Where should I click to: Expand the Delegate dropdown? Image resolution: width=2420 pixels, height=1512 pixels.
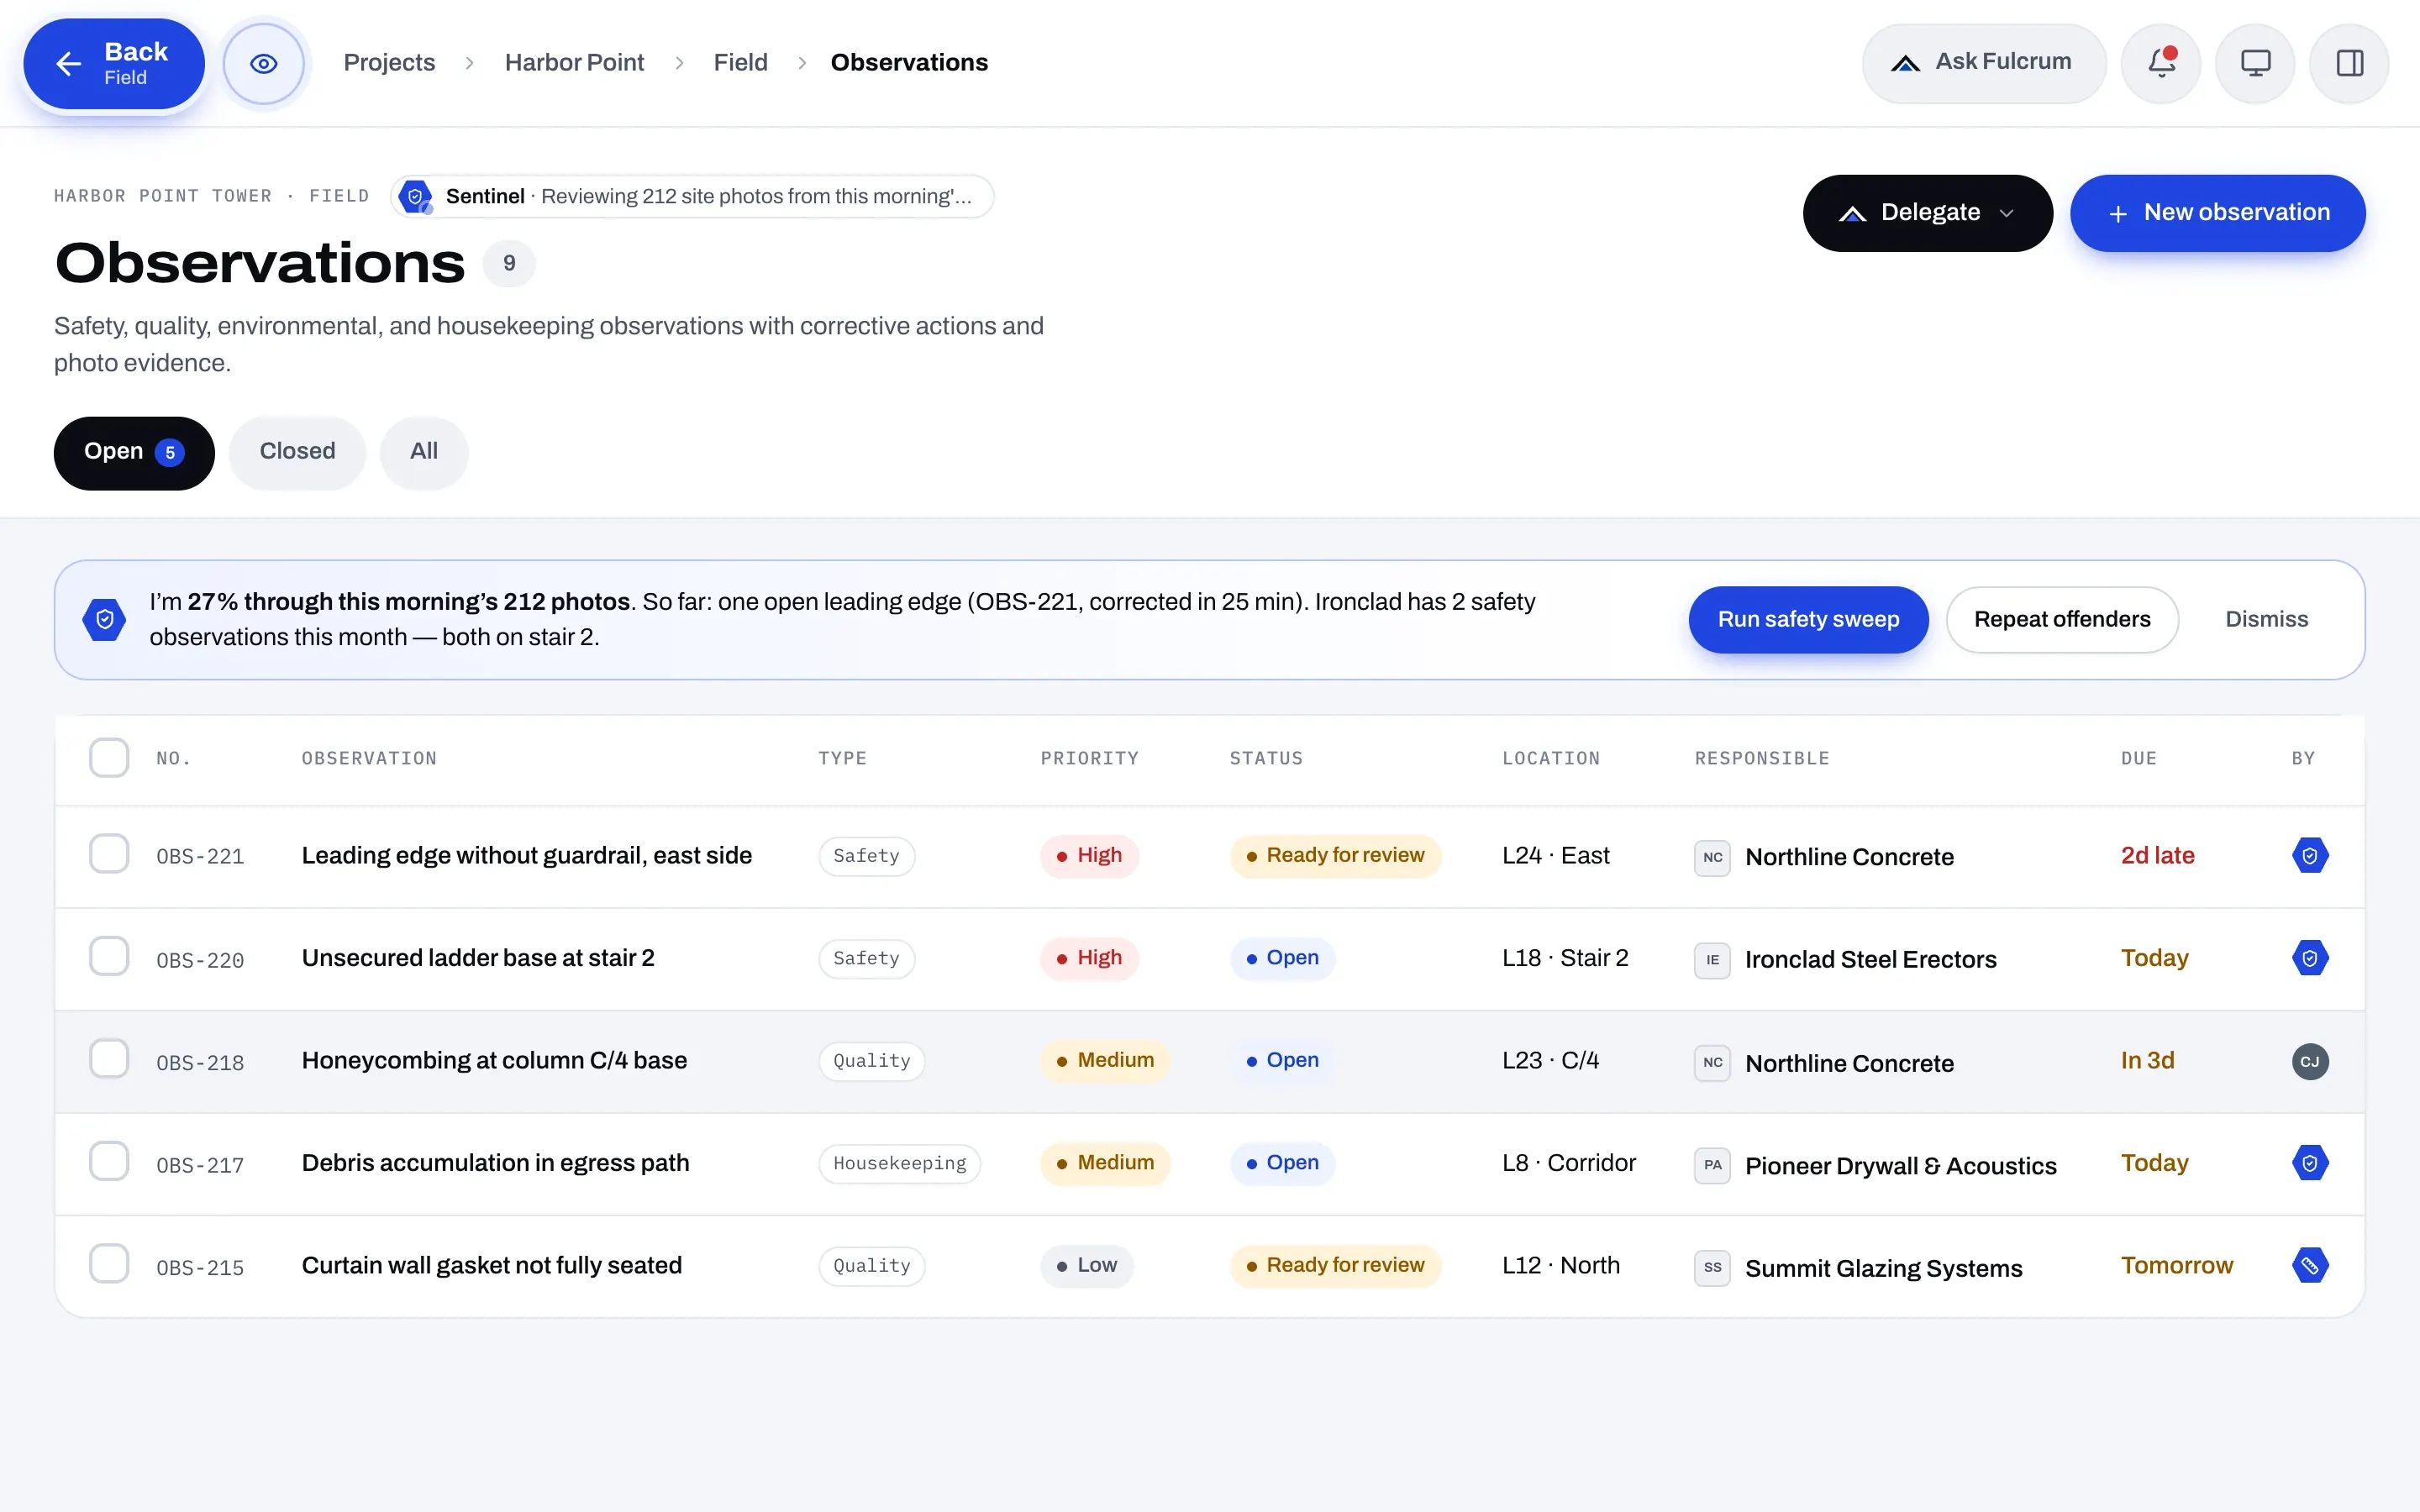pyautogui.click(x=1927, y=213)
